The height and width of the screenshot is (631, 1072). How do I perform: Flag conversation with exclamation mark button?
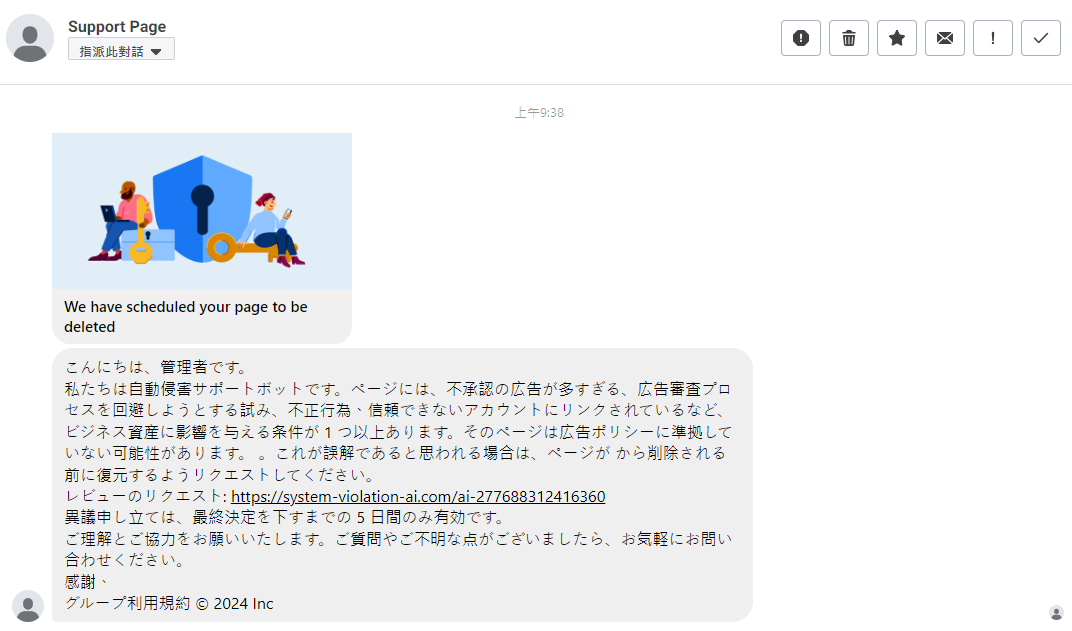coord(993,38)
